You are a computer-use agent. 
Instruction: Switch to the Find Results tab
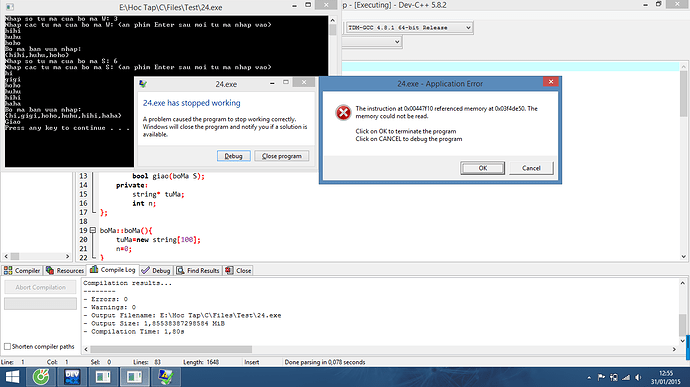tap(198, 270)
